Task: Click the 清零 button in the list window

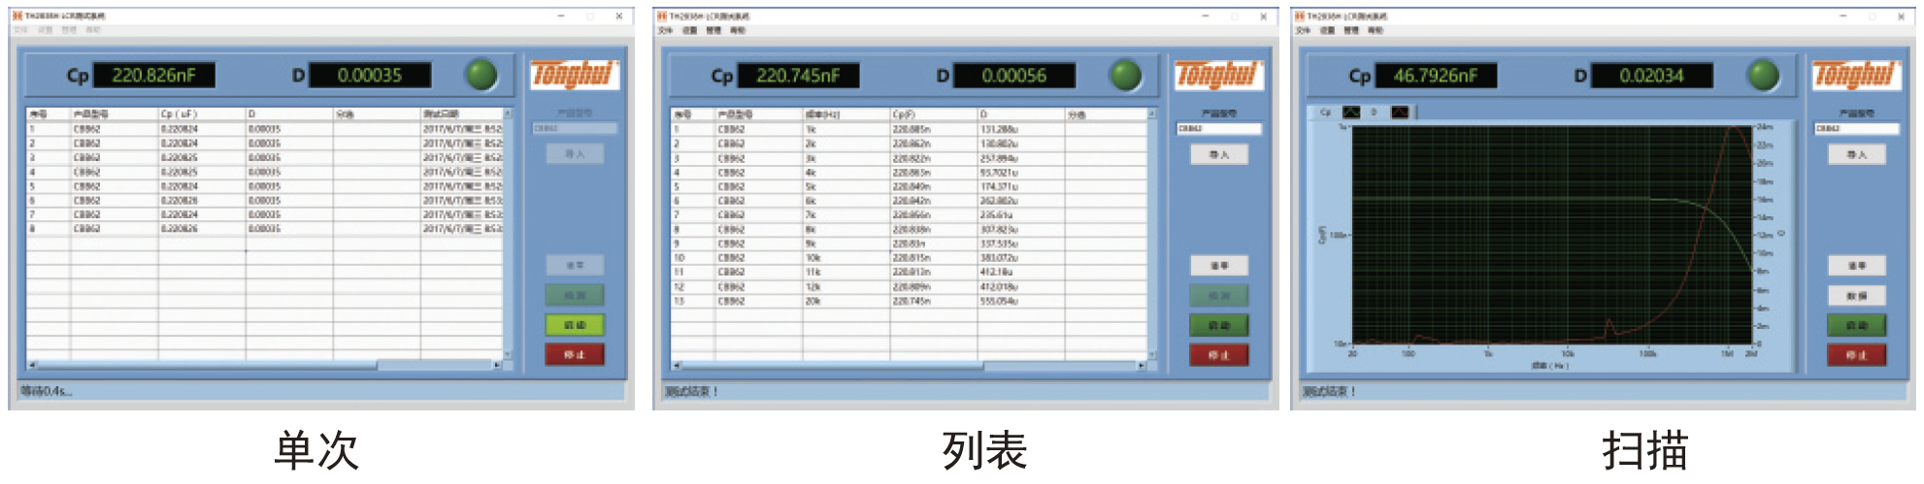Action: click(1218, 266)
